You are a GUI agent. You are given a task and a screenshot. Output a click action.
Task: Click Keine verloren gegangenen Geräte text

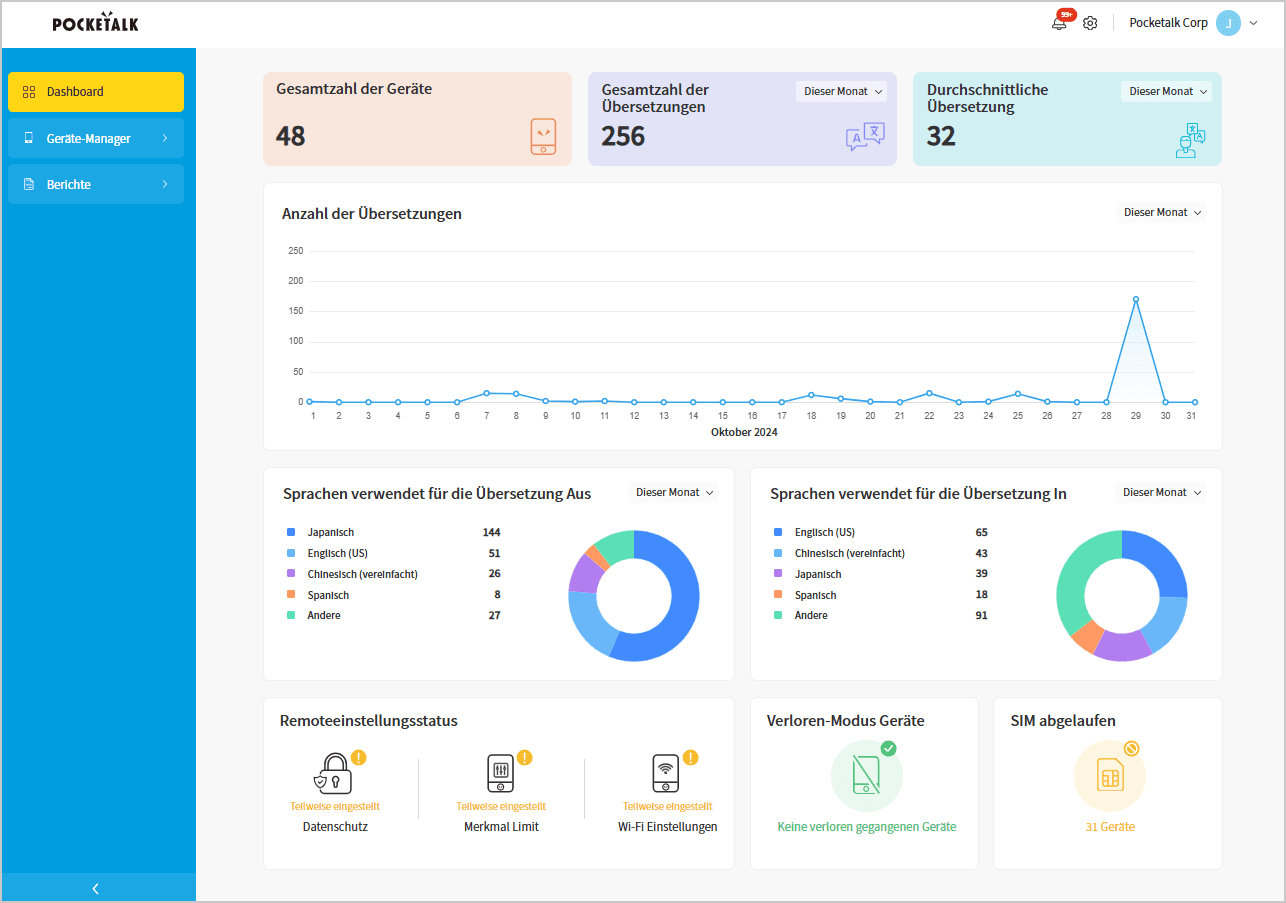pos(867,827)
